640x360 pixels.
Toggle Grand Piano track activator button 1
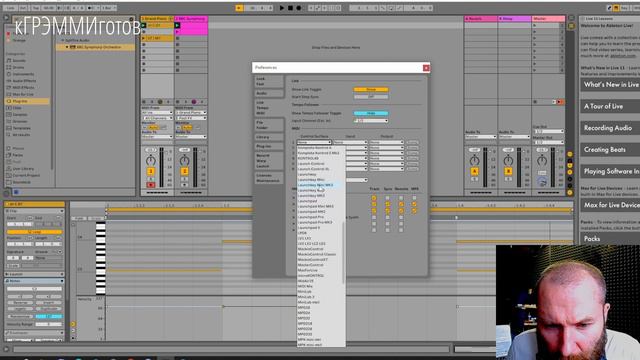pos(151,171)
